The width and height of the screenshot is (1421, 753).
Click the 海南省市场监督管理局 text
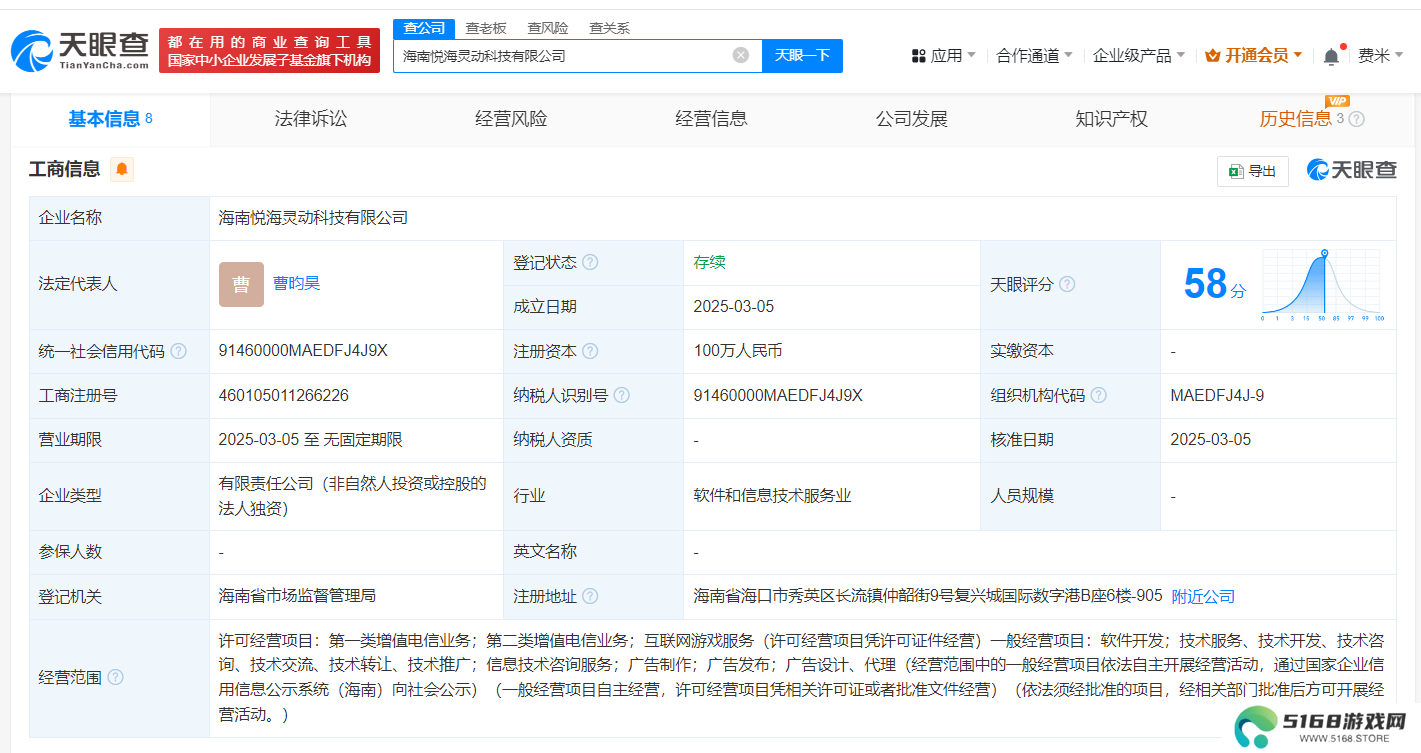[x=297, y=595]
